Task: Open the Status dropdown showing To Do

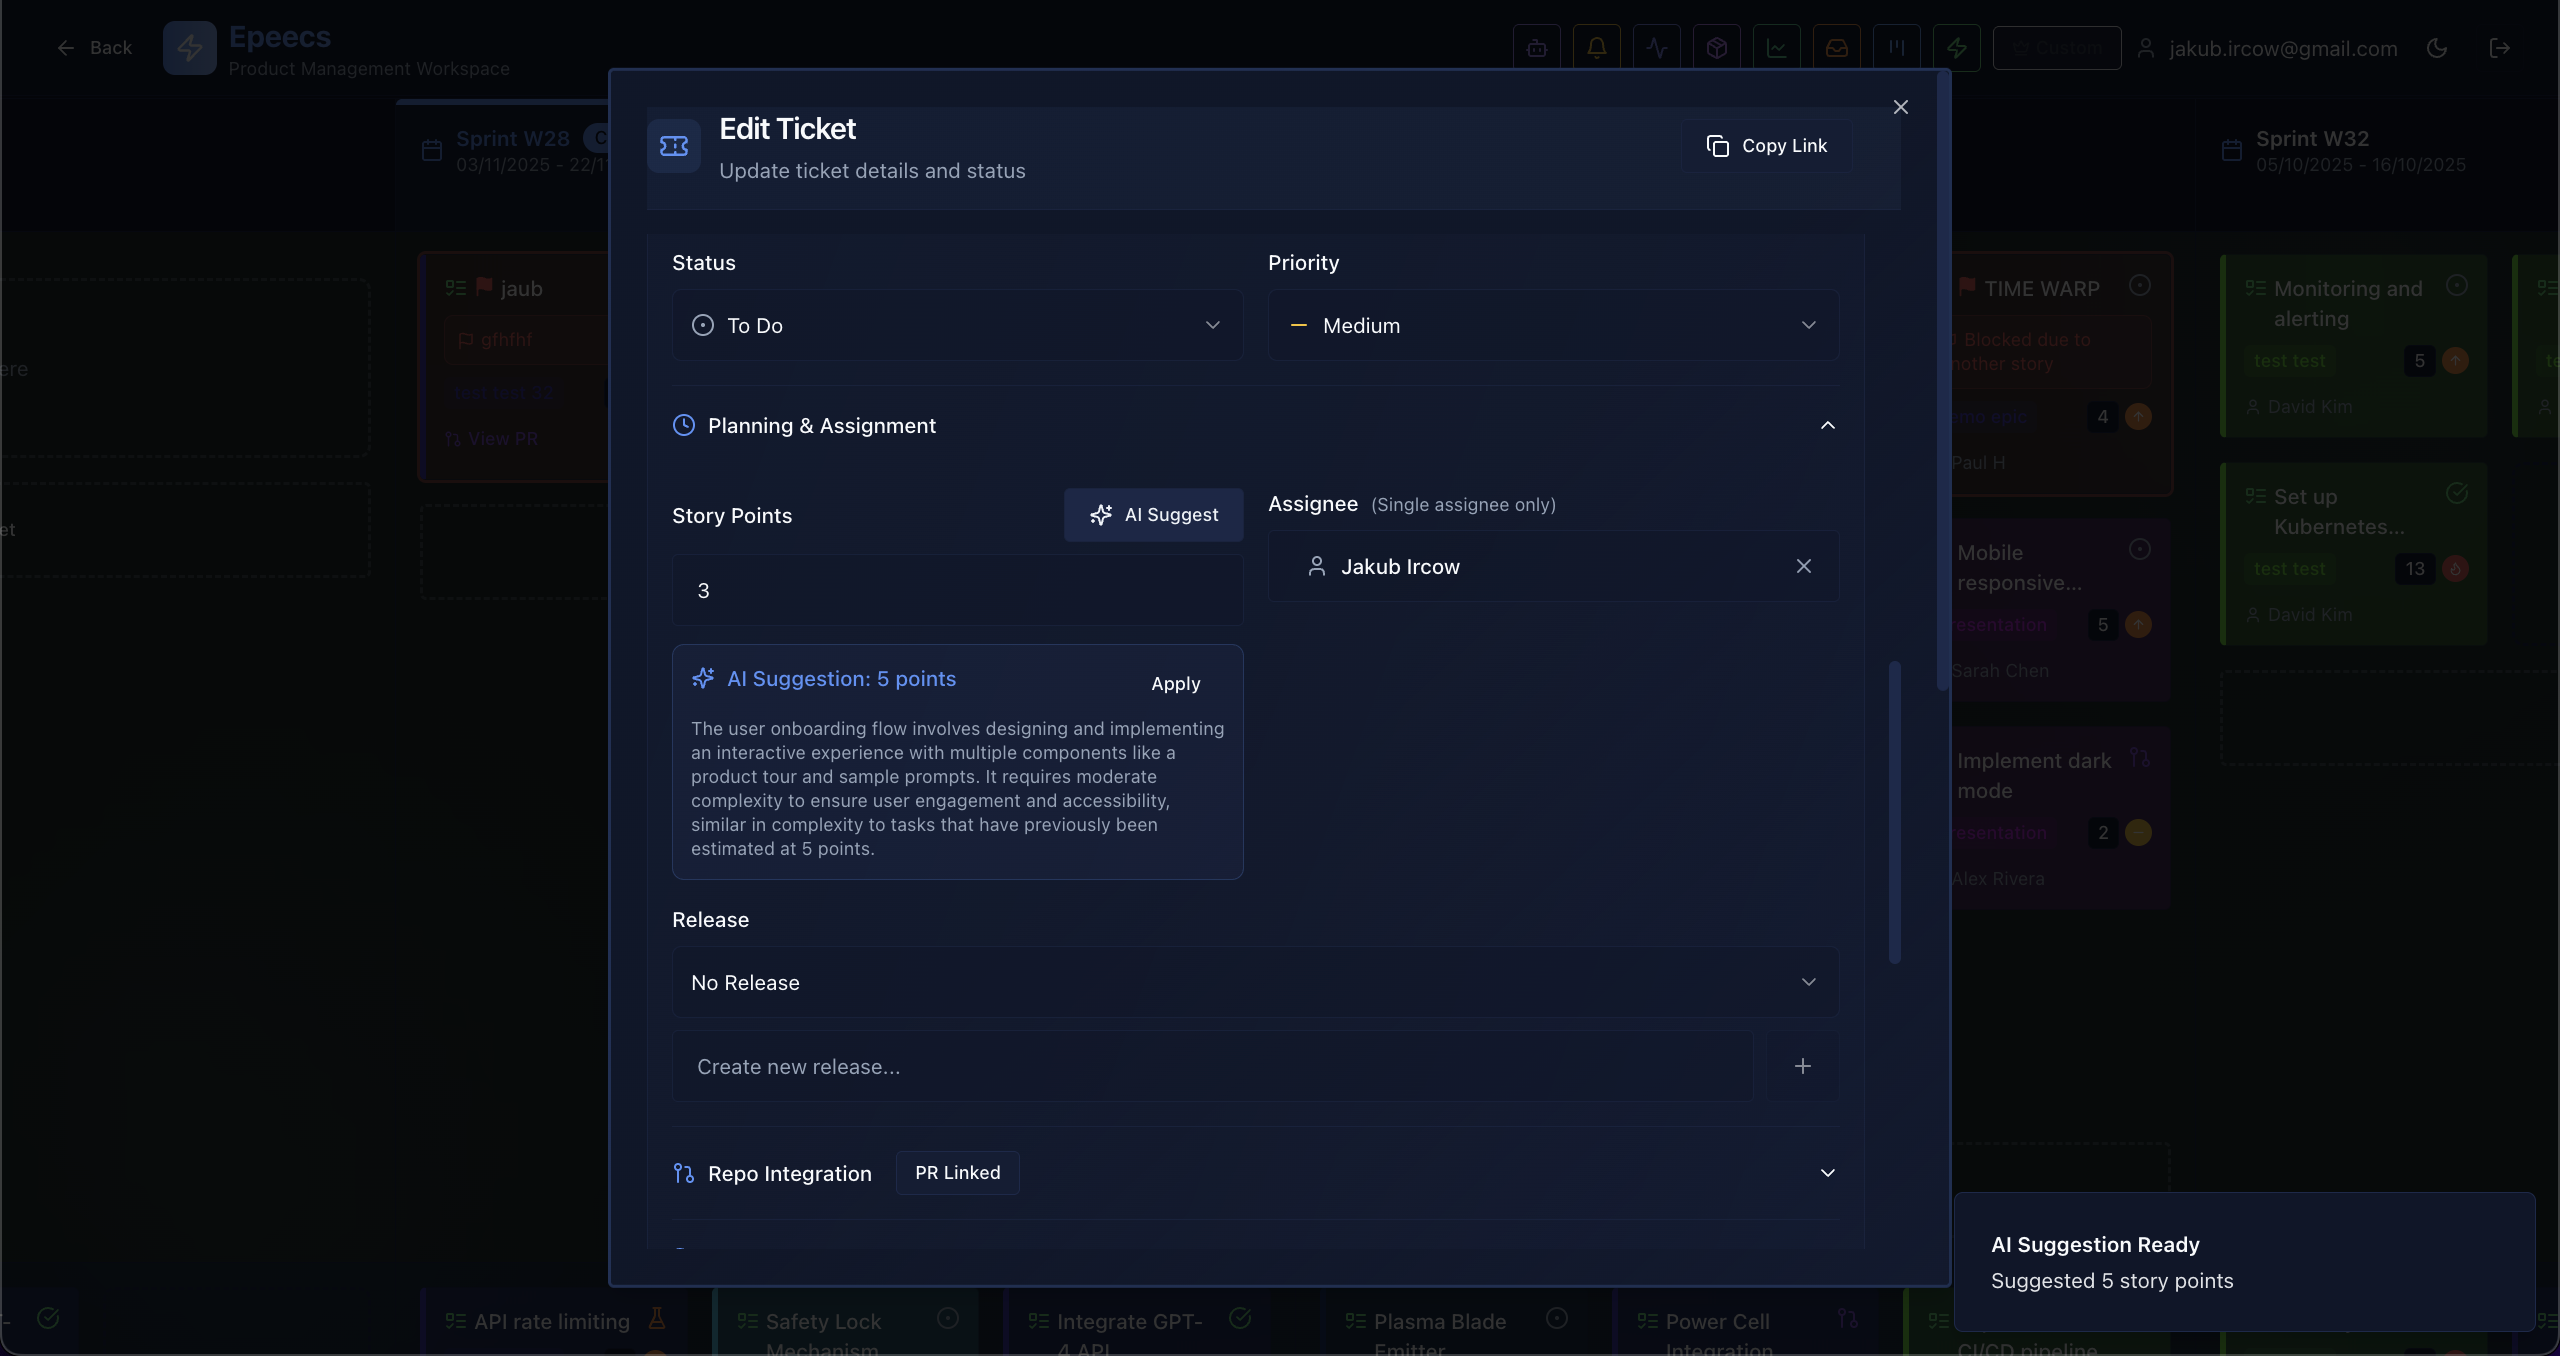Action: [957, 326]
